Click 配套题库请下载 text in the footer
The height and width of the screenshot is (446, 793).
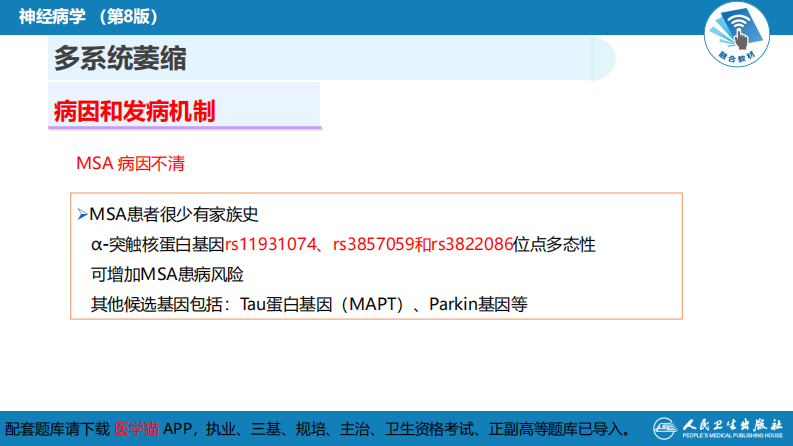click(x=57, y=429)
